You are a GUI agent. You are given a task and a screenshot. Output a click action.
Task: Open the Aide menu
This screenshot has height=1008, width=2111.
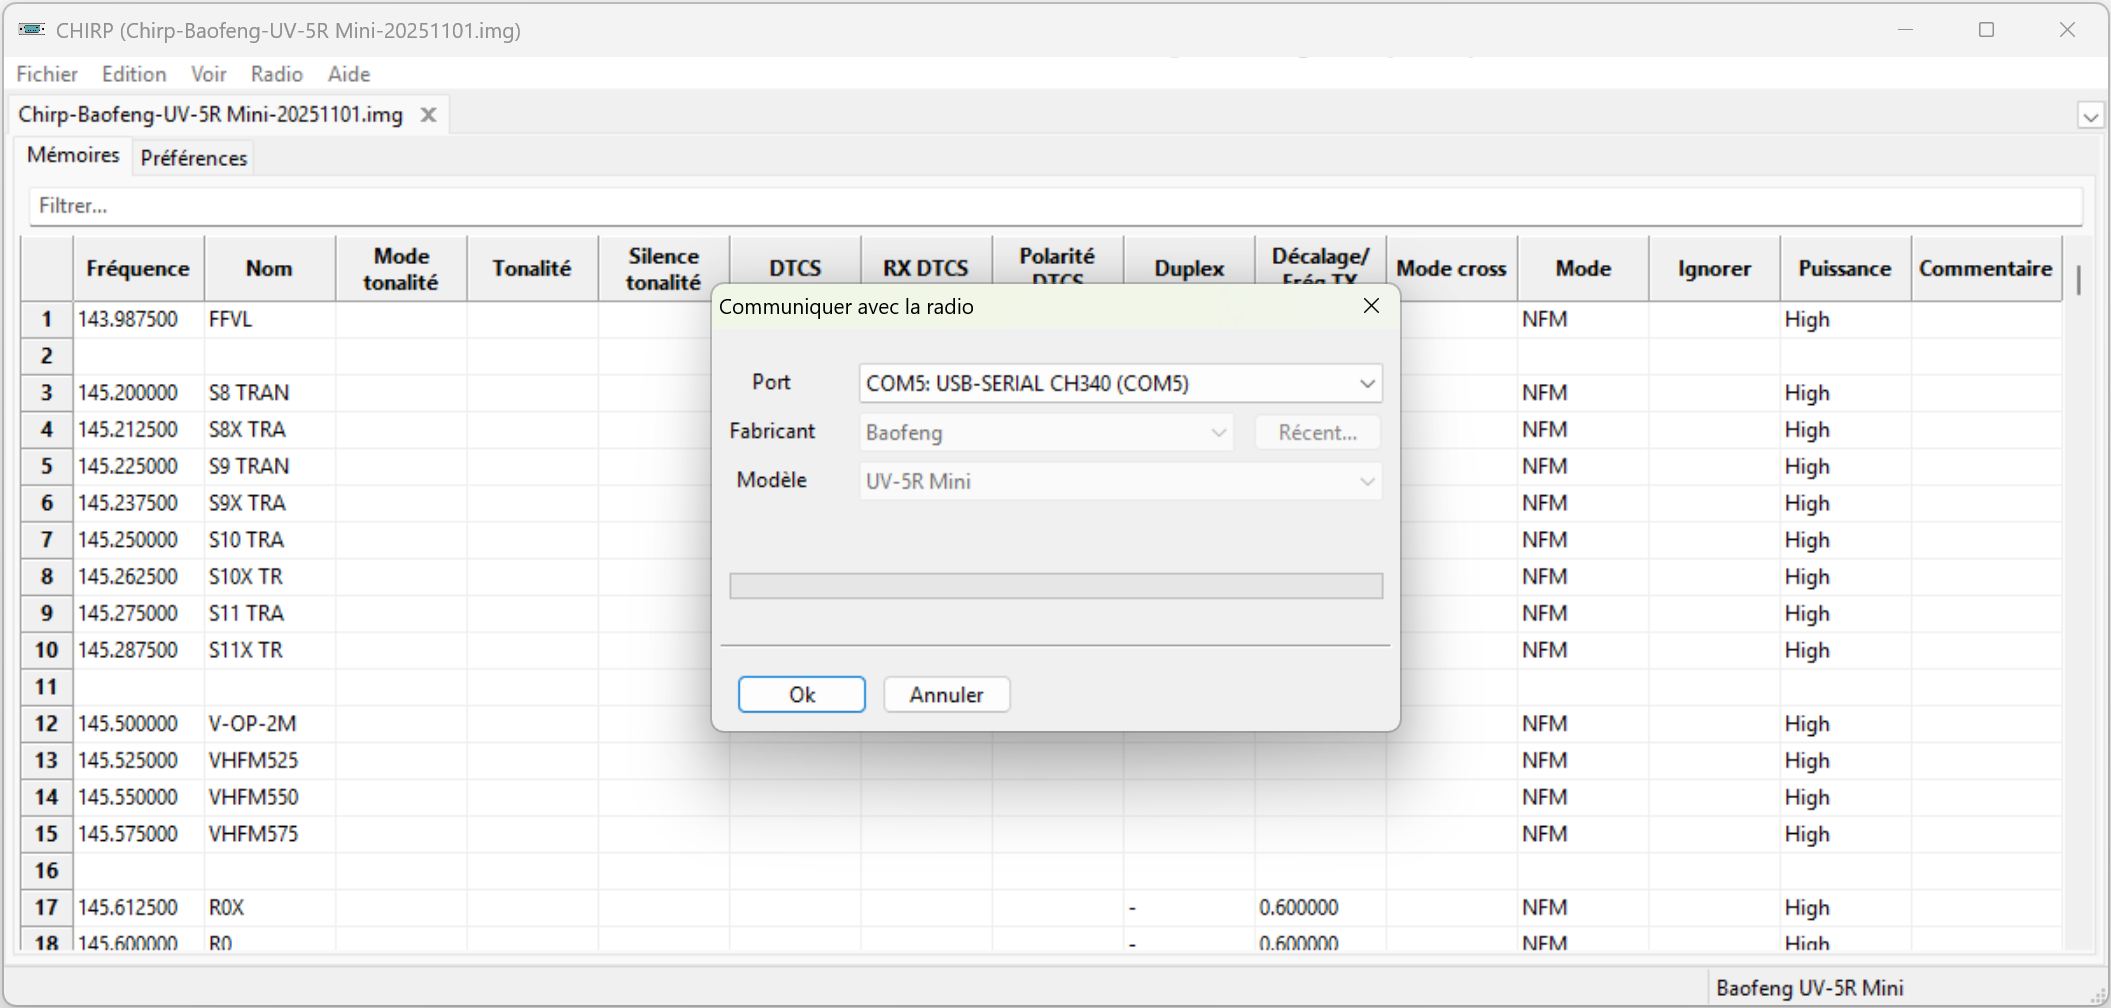pyautogui.click(x=348, y=74)
